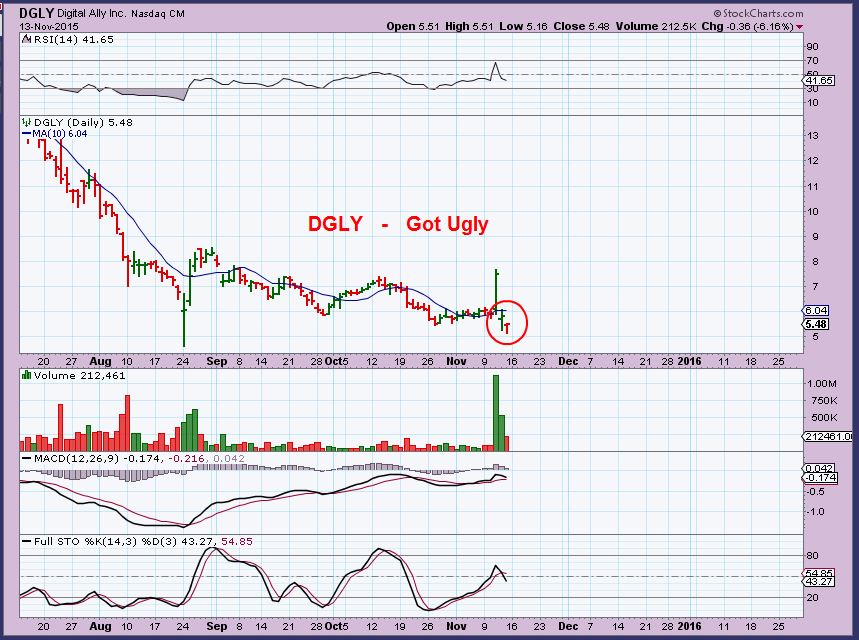Click the High 5.51 value
The height and width of the screenshot is (640, 859).
pyautogui.click(x=469, y=26)
